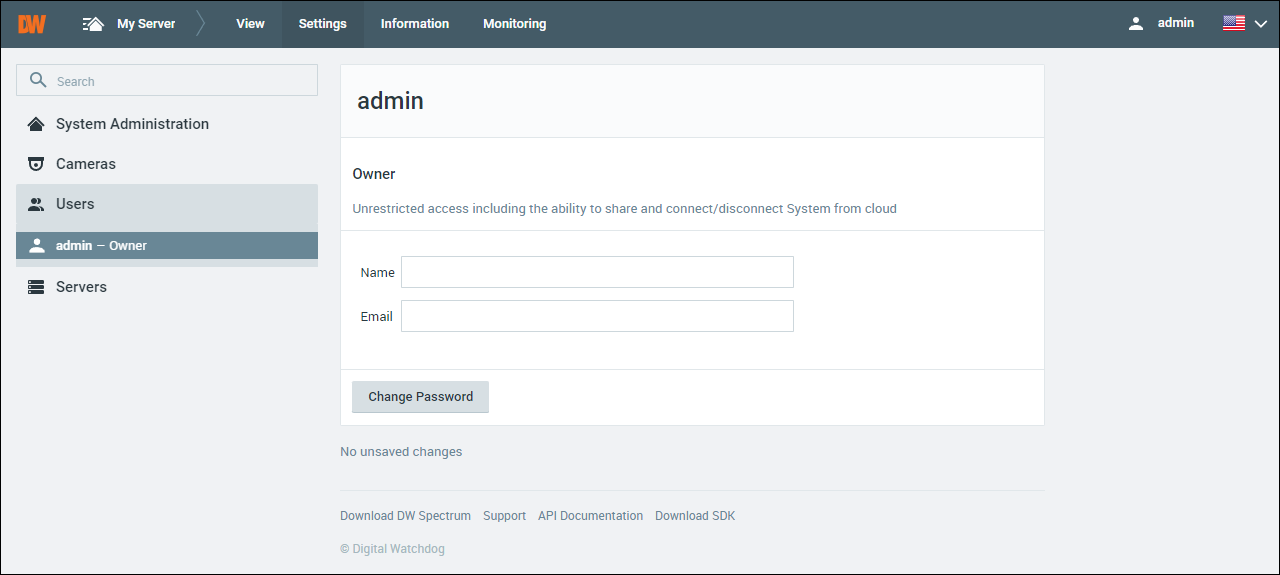Open the API Documentation link
This screenshot has width=1280, height=575.
point(590,516)
